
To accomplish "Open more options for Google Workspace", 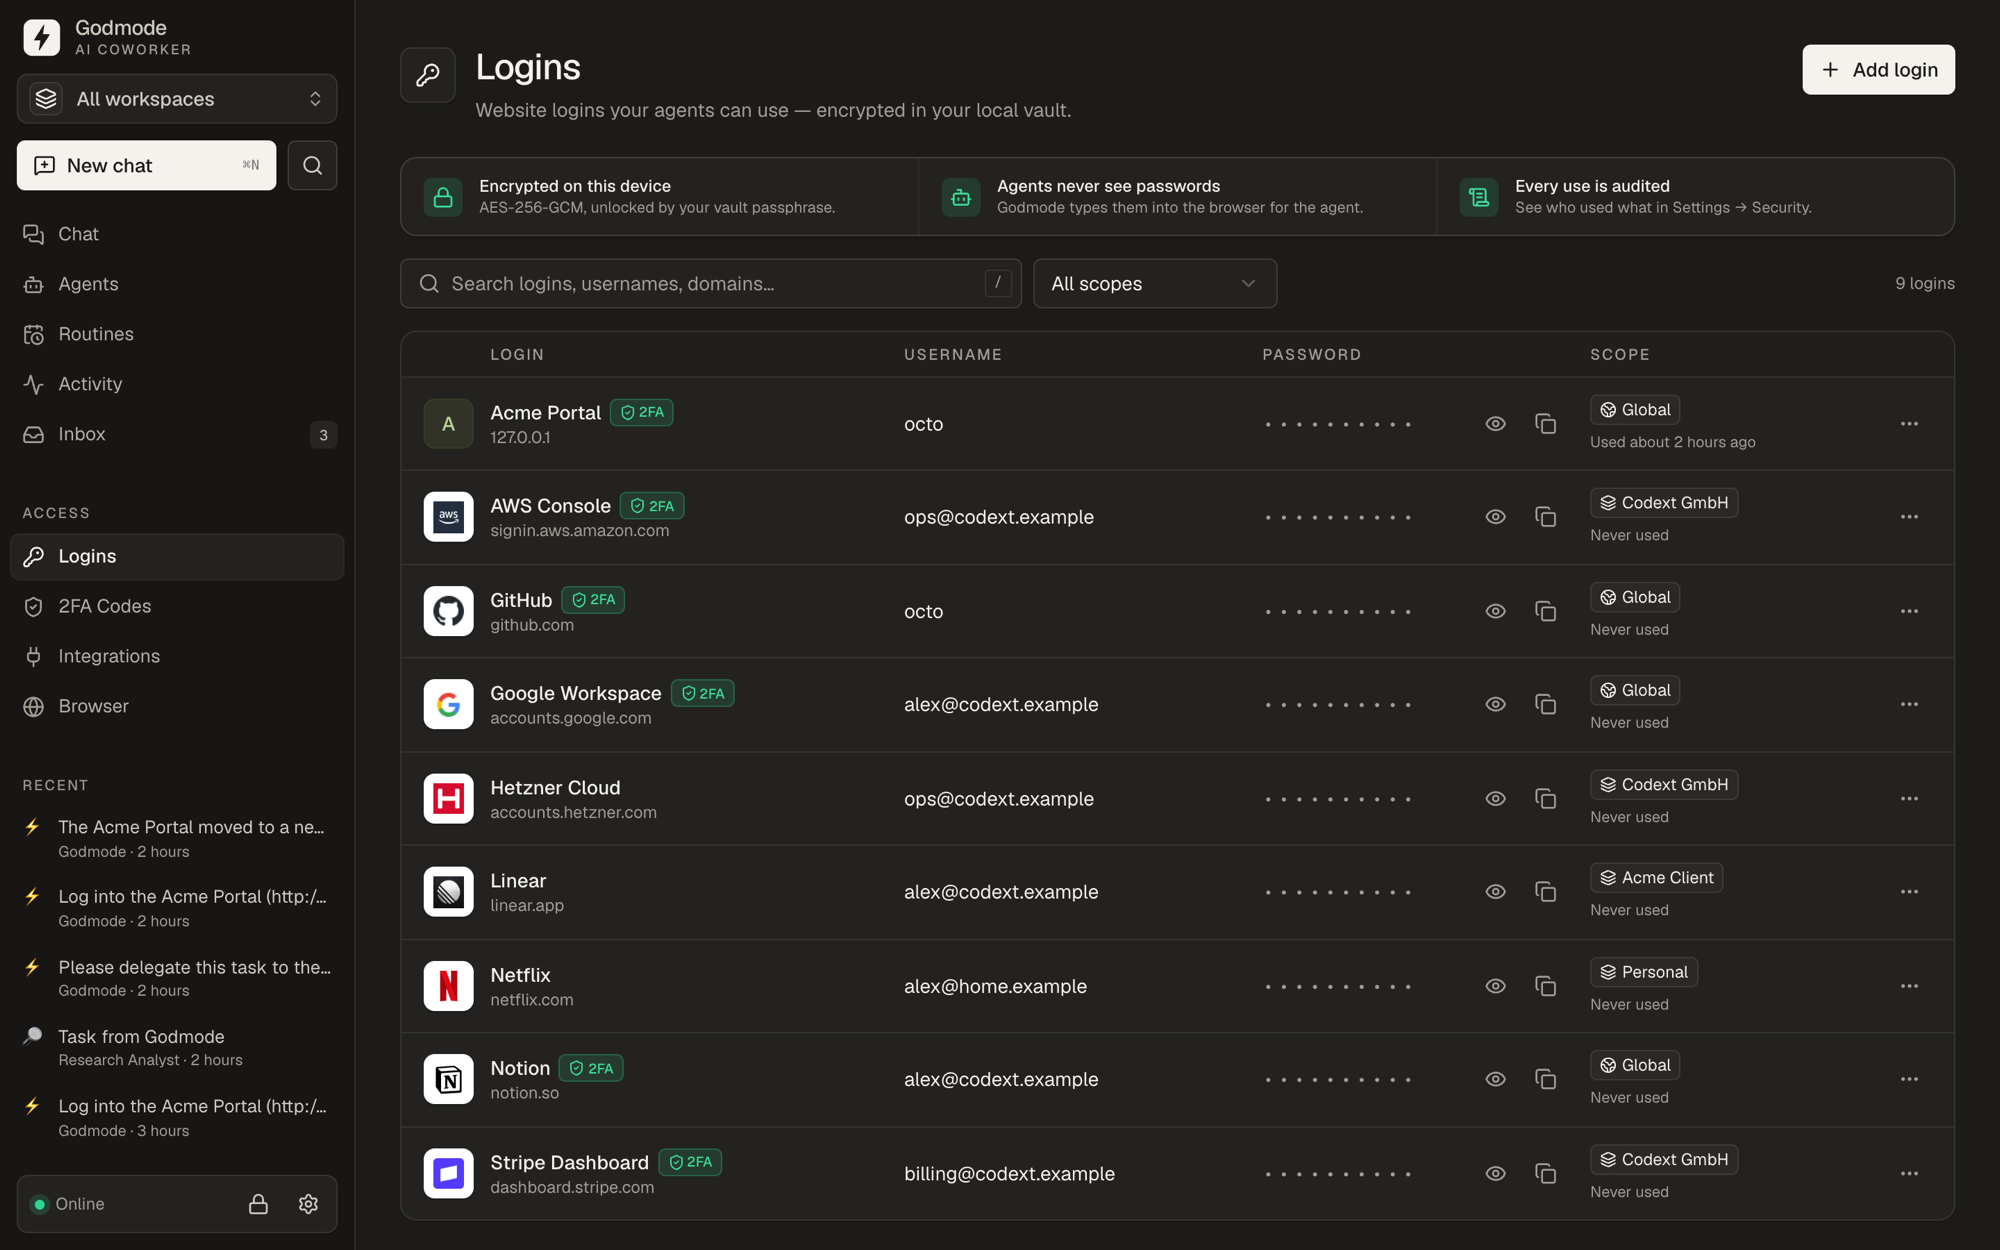I will 1909,704.
